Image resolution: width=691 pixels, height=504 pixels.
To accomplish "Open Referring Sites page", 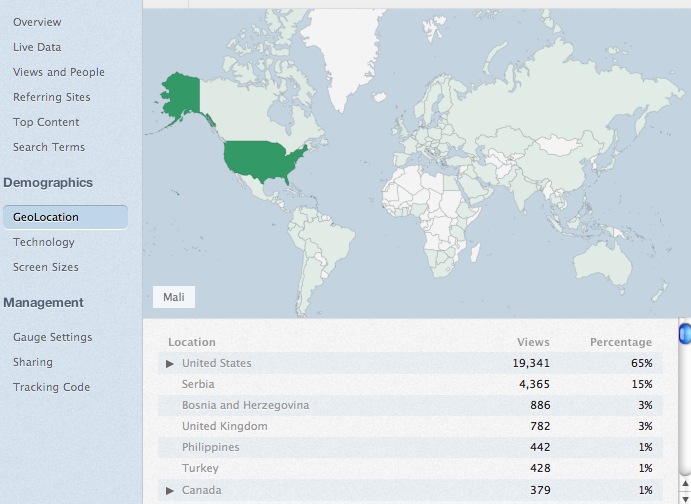I will (x=52, y=97).
